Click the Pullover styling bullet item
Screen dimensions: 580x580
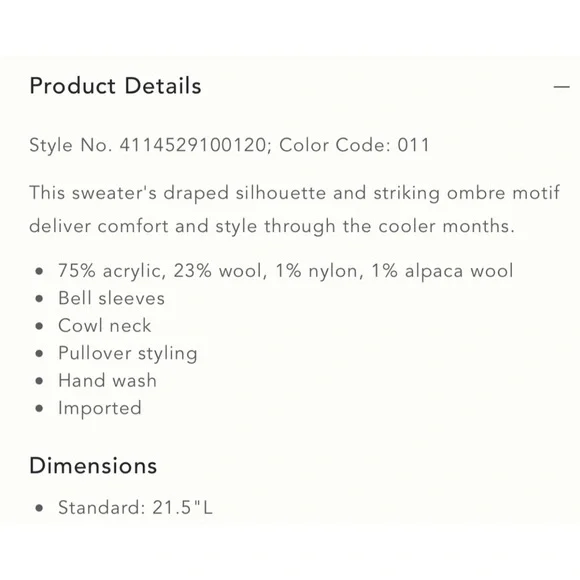(128, 354)
